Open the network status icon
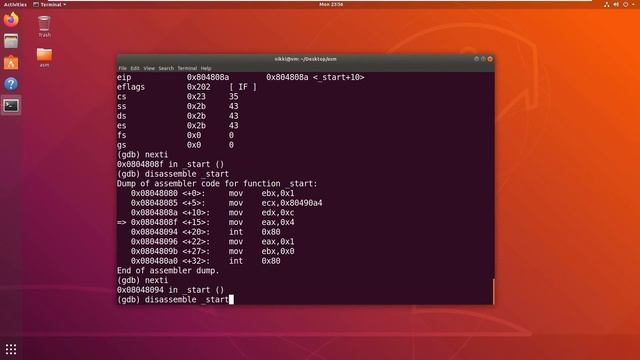 click(607, 4)
